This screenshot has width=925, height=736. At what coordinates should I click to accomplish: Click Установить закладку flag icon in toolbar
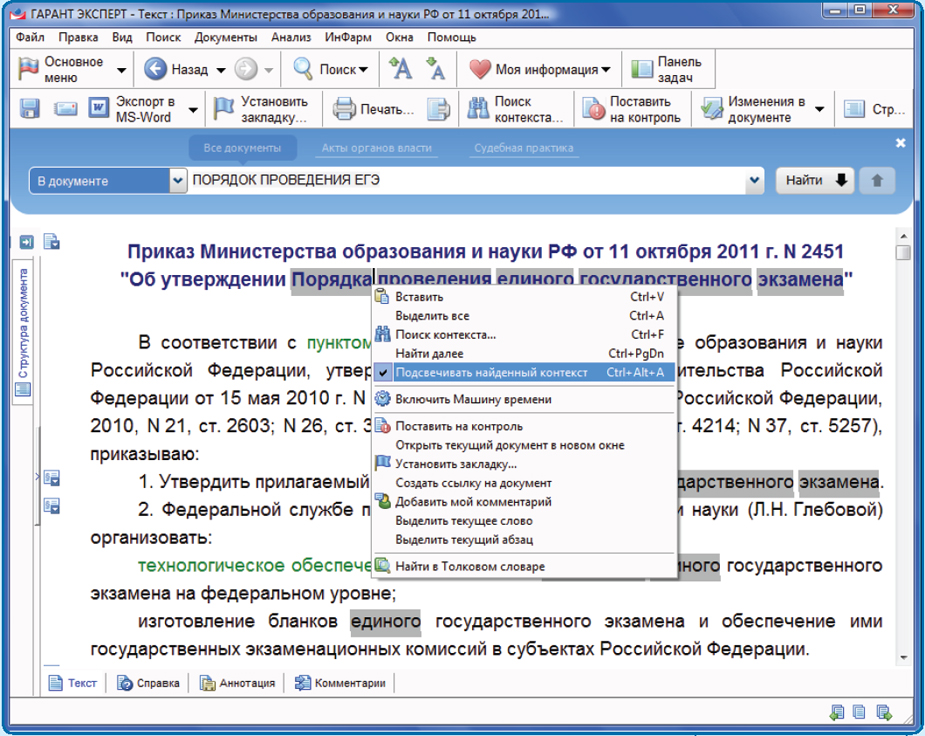coord(224,109)
